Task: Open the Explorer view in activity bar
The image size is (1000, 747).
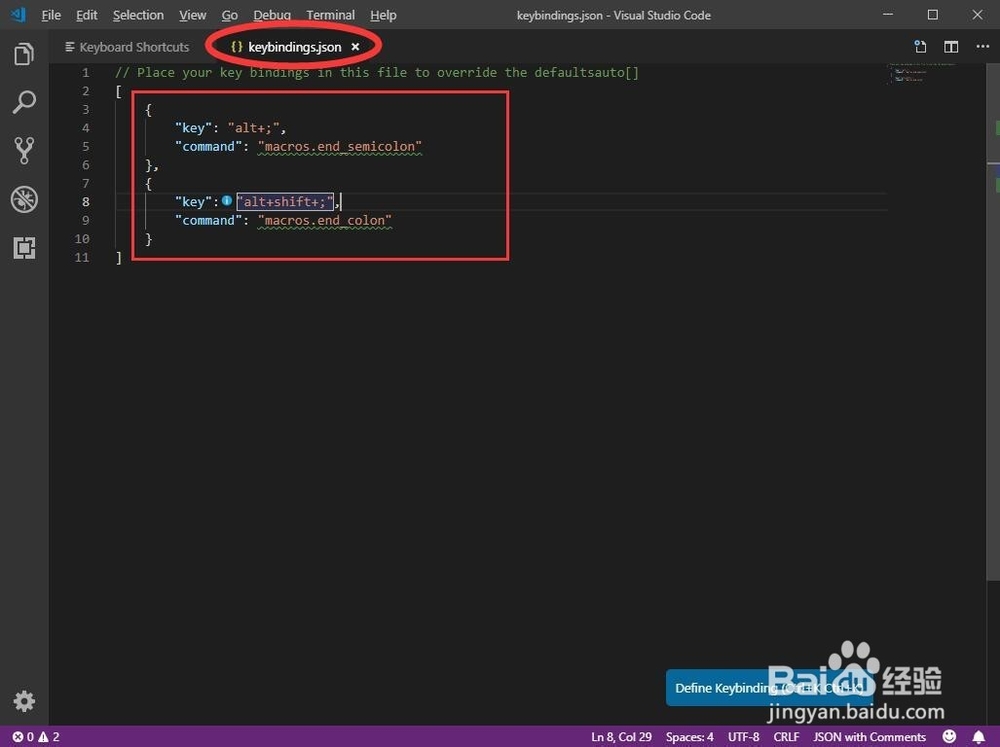Action: (24, 54)
